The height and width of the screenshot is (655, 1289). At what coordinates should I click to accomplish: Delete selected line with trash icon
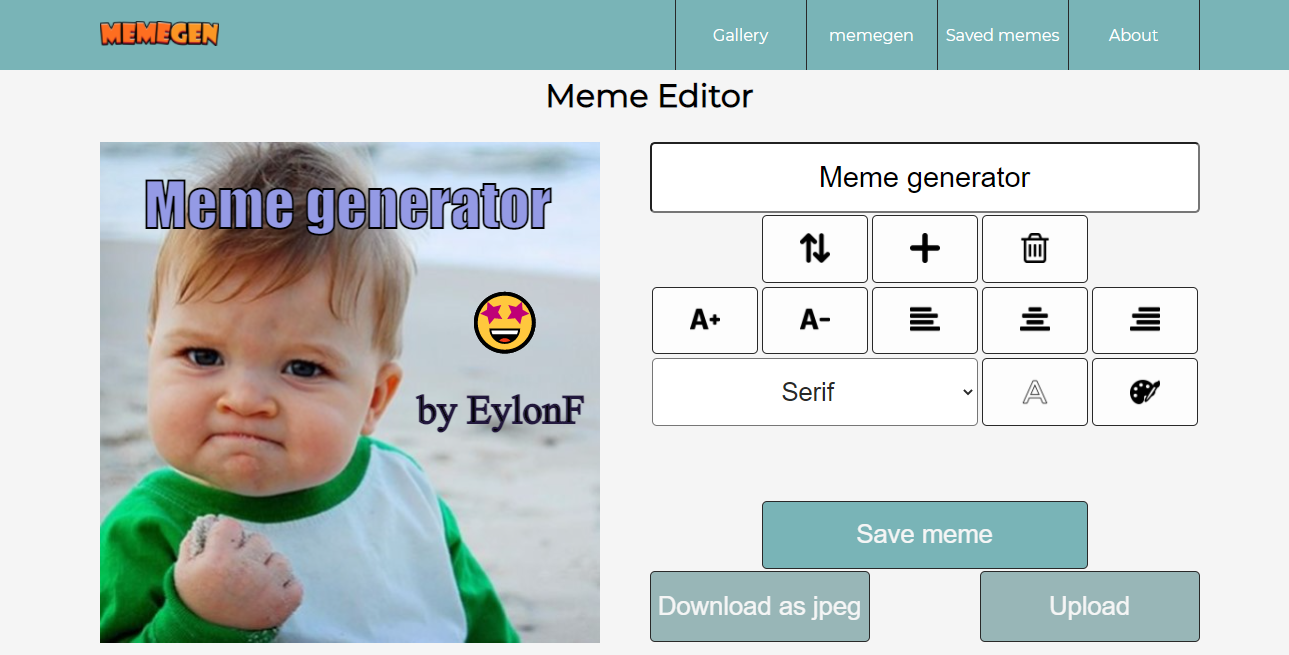pos(1035,249)
